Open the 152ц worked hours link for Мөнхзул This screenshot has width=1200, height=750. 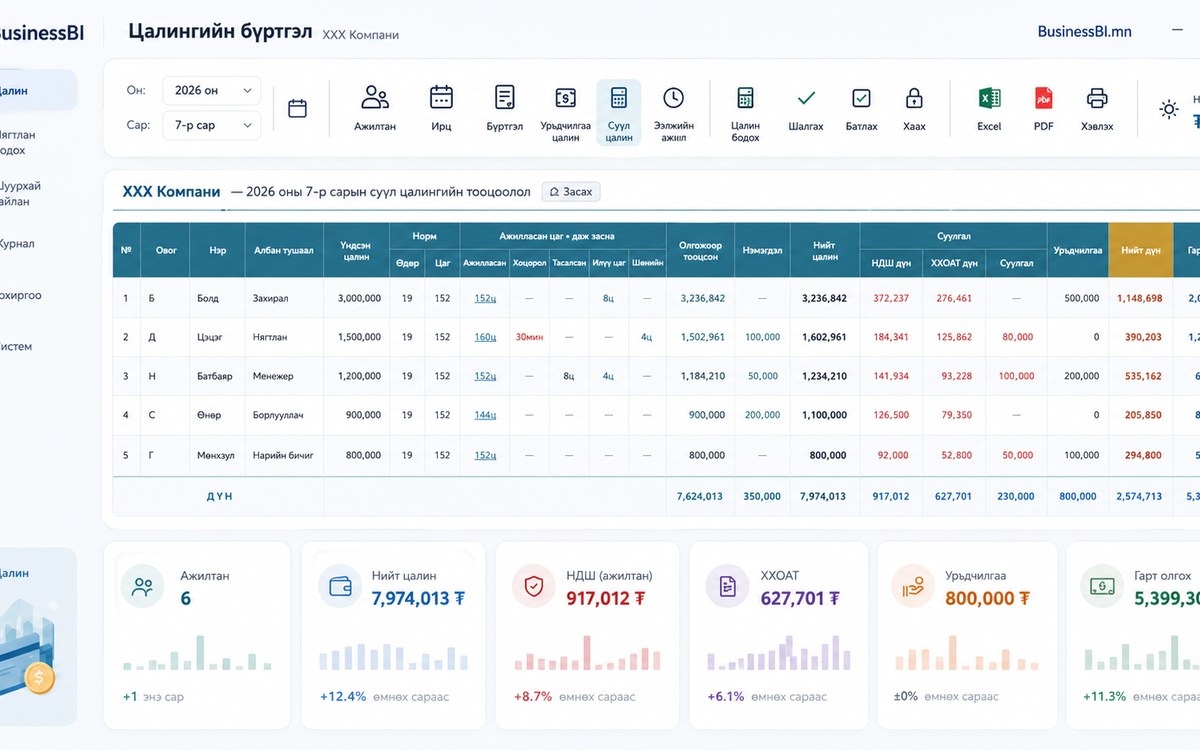click(x=485, y=455)
